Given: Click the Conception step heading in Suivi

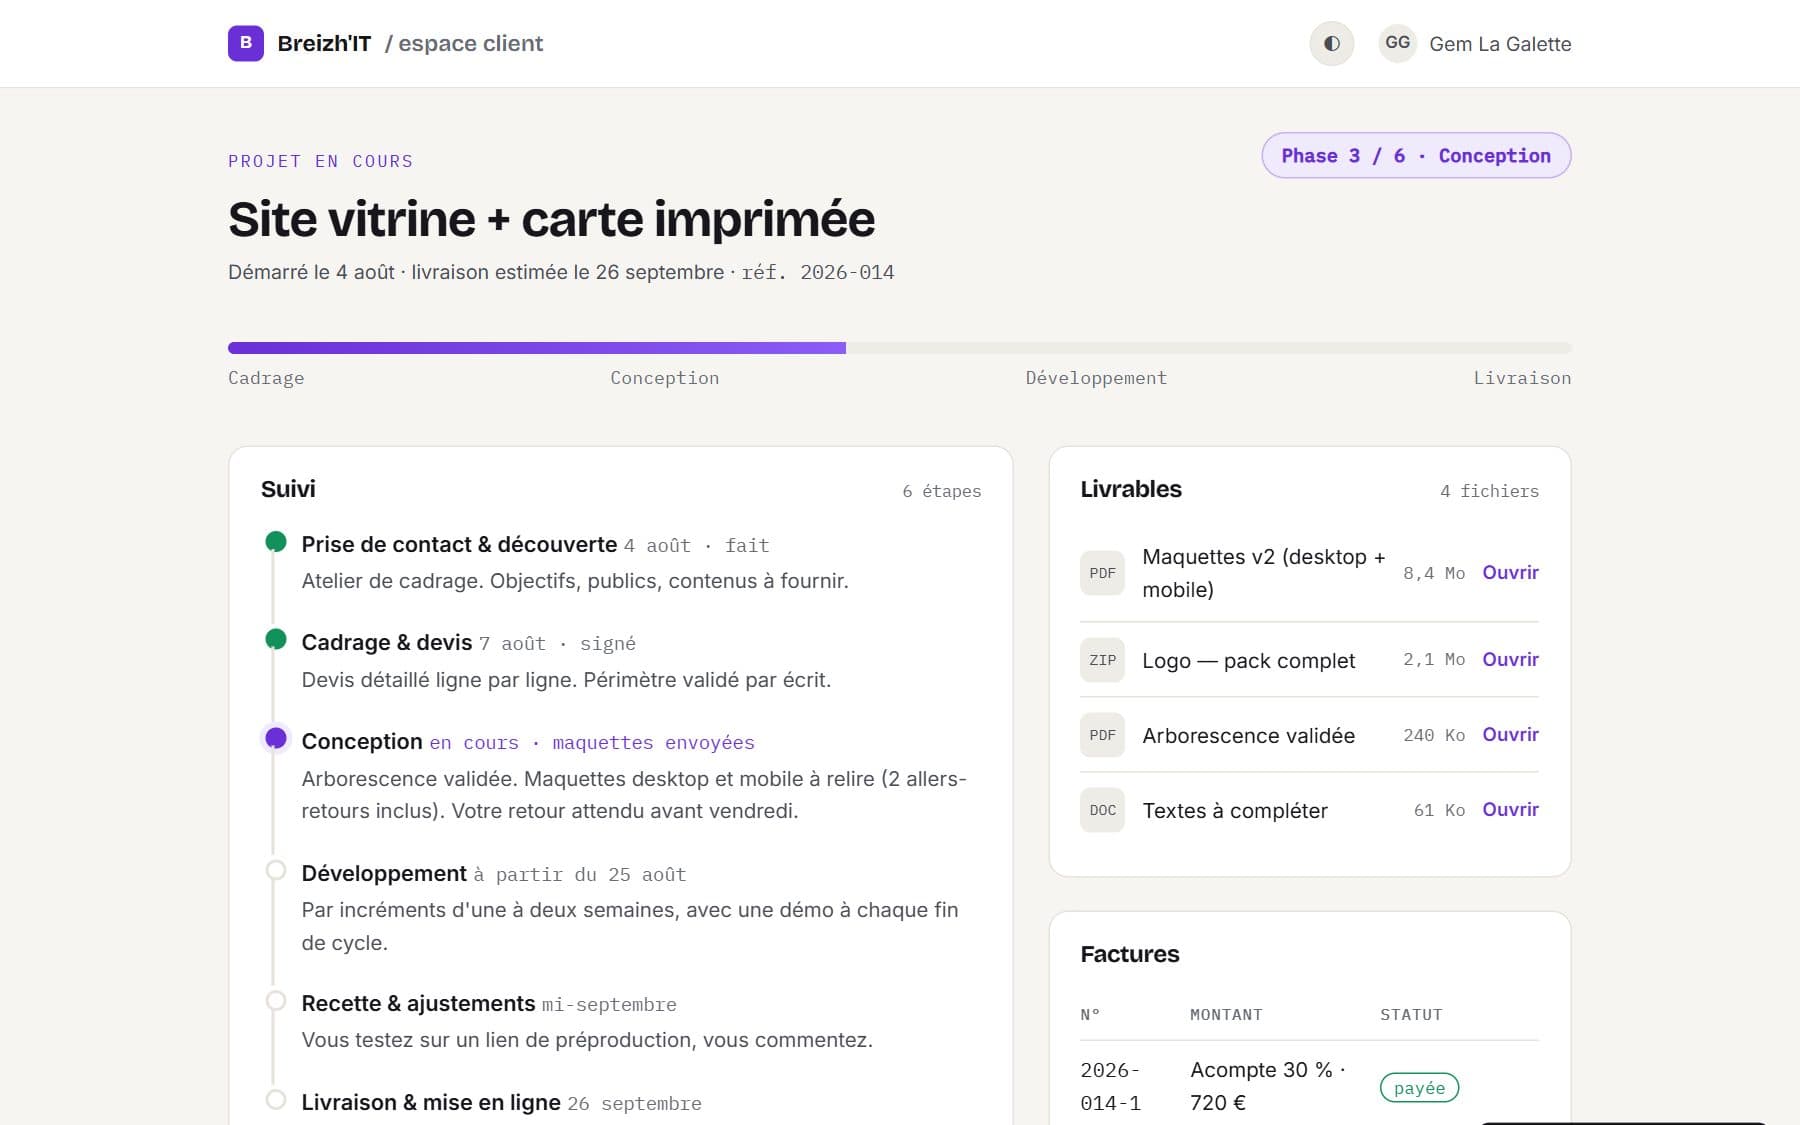Looking at the screenshot, I should coord(362,741).
